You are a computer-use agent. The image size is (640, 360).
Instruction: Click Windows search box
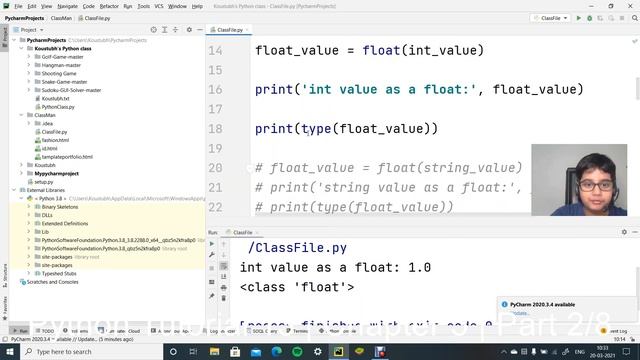92,351
